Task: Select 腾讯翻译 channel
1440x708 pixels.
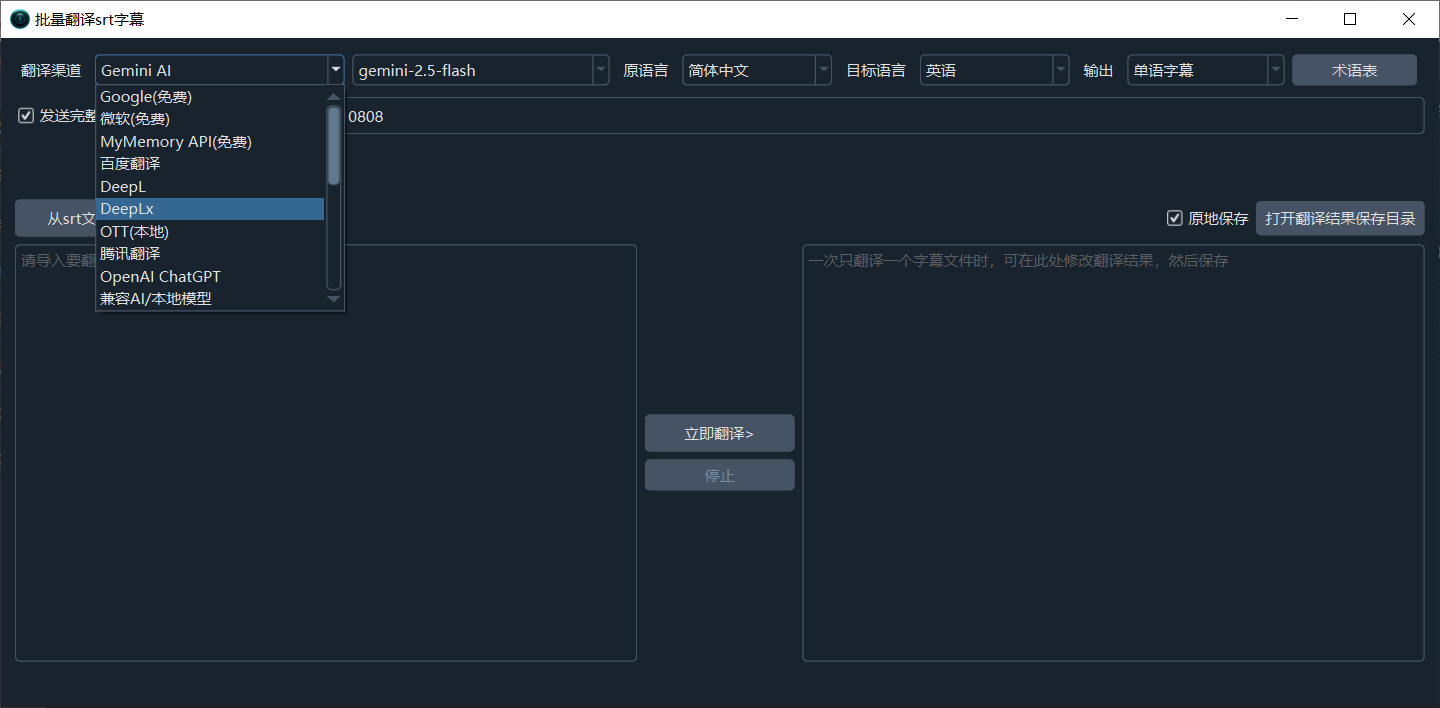Action: coord(130,254)
